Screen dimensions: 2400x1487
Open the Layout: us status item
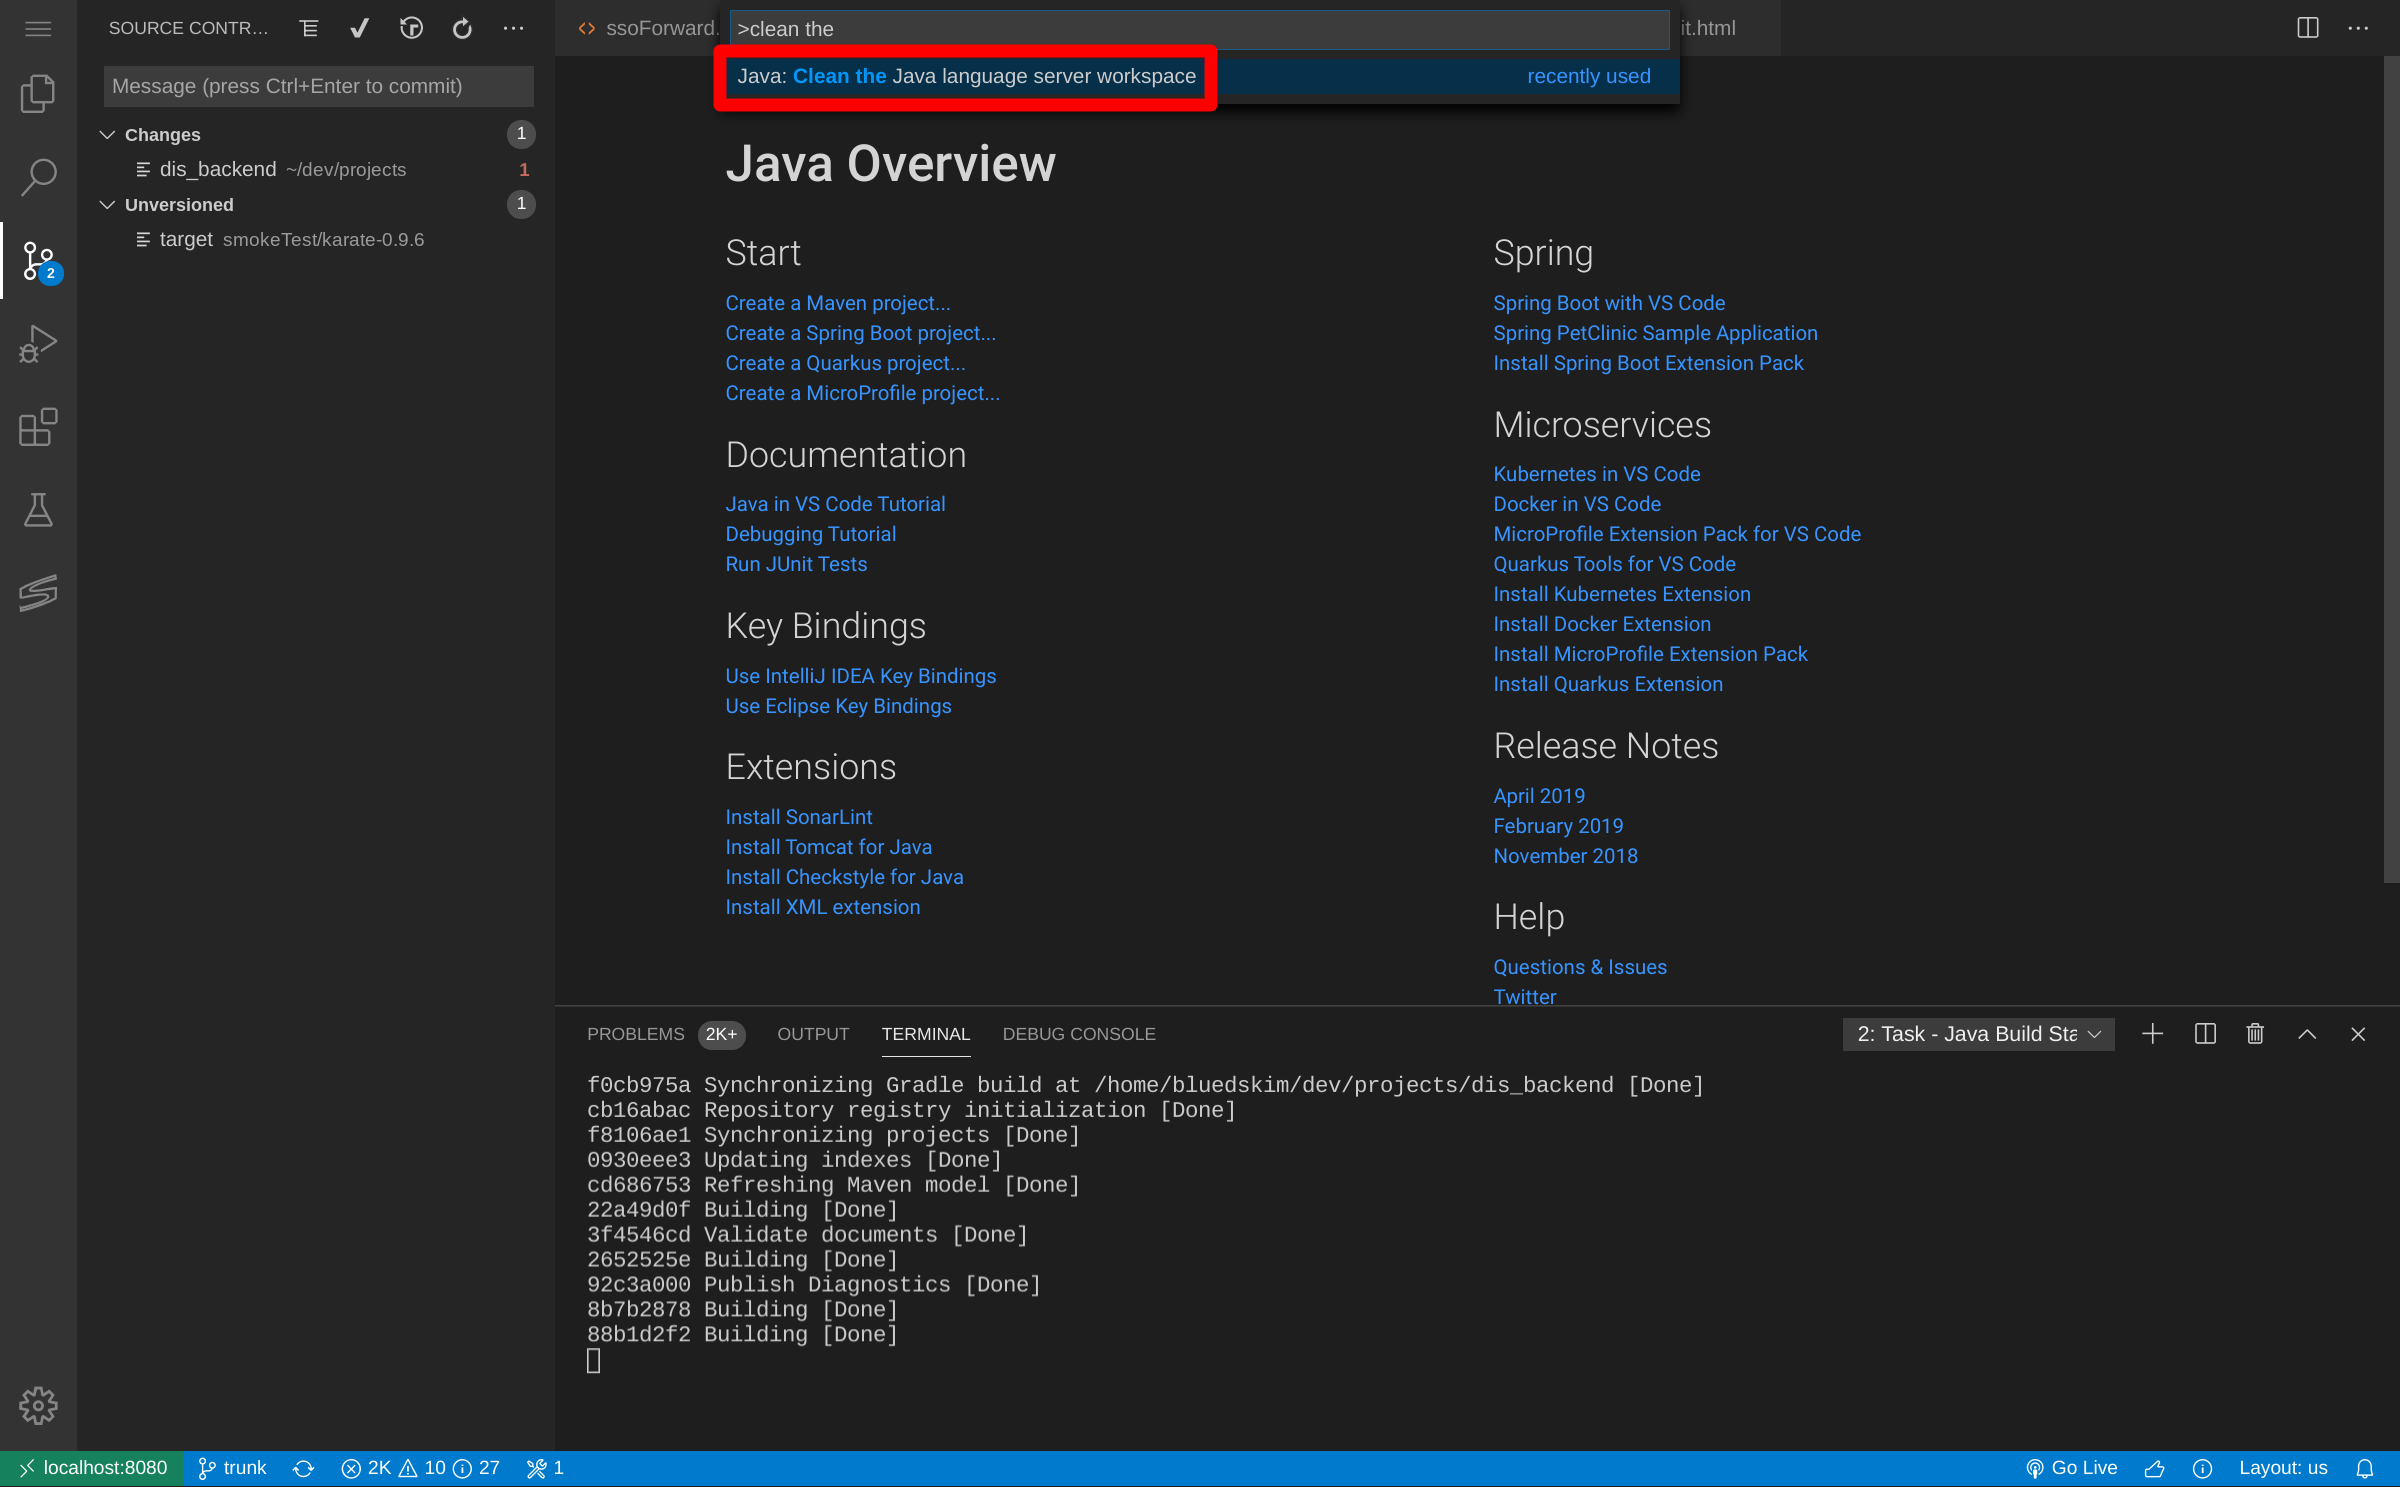2283,1468
